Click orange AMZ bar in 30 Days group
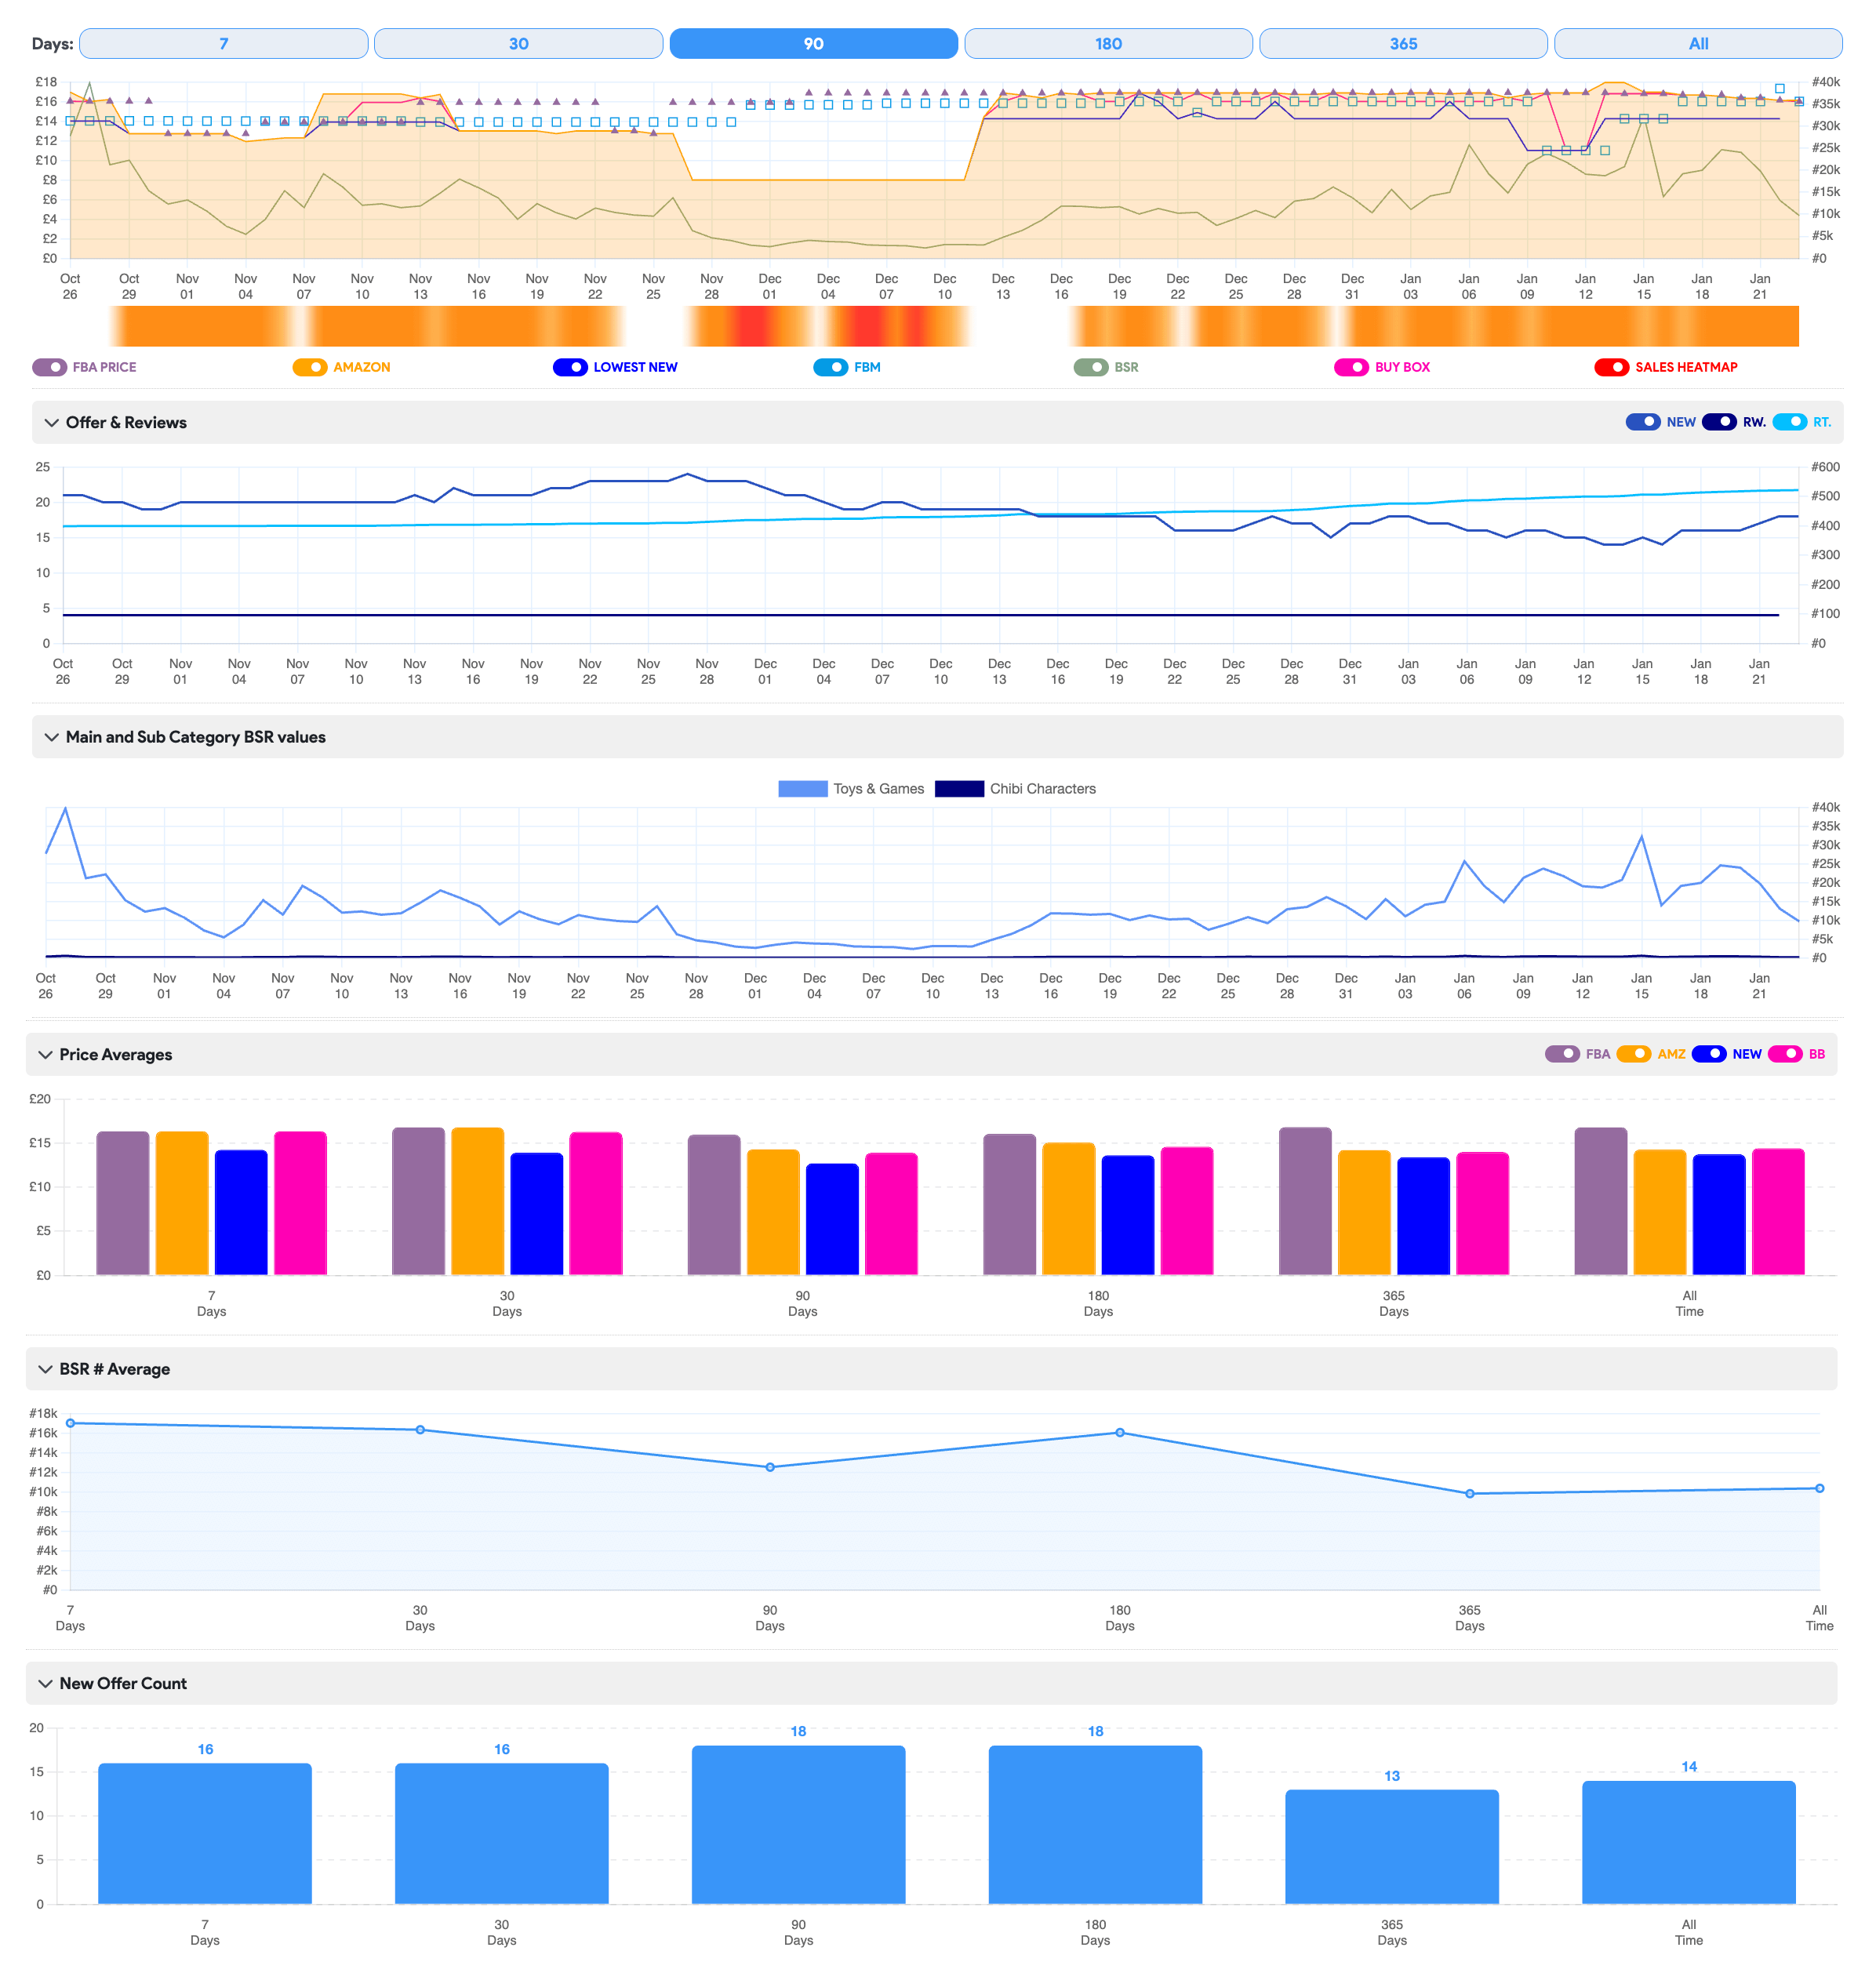This screenshot has height=1962, width=1876. (478, 1201)
